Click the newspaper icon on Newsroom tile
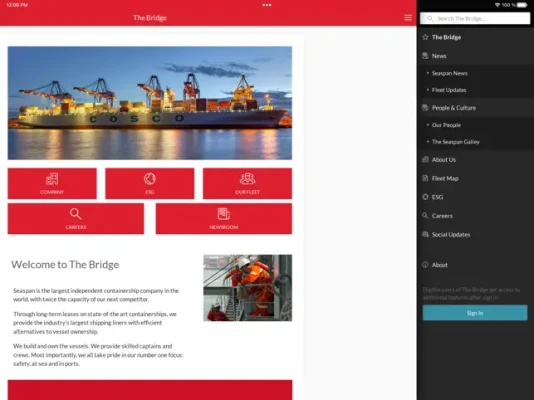The height and width of the screenshot is (400, 534). pyautogui.click(x=224, y=214)
